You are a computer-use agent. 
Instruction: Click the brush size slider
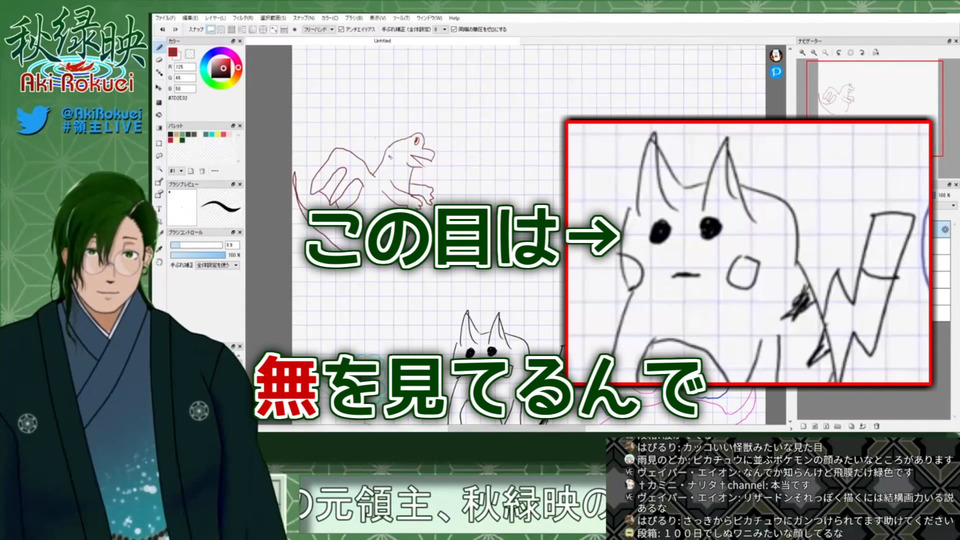197,245
